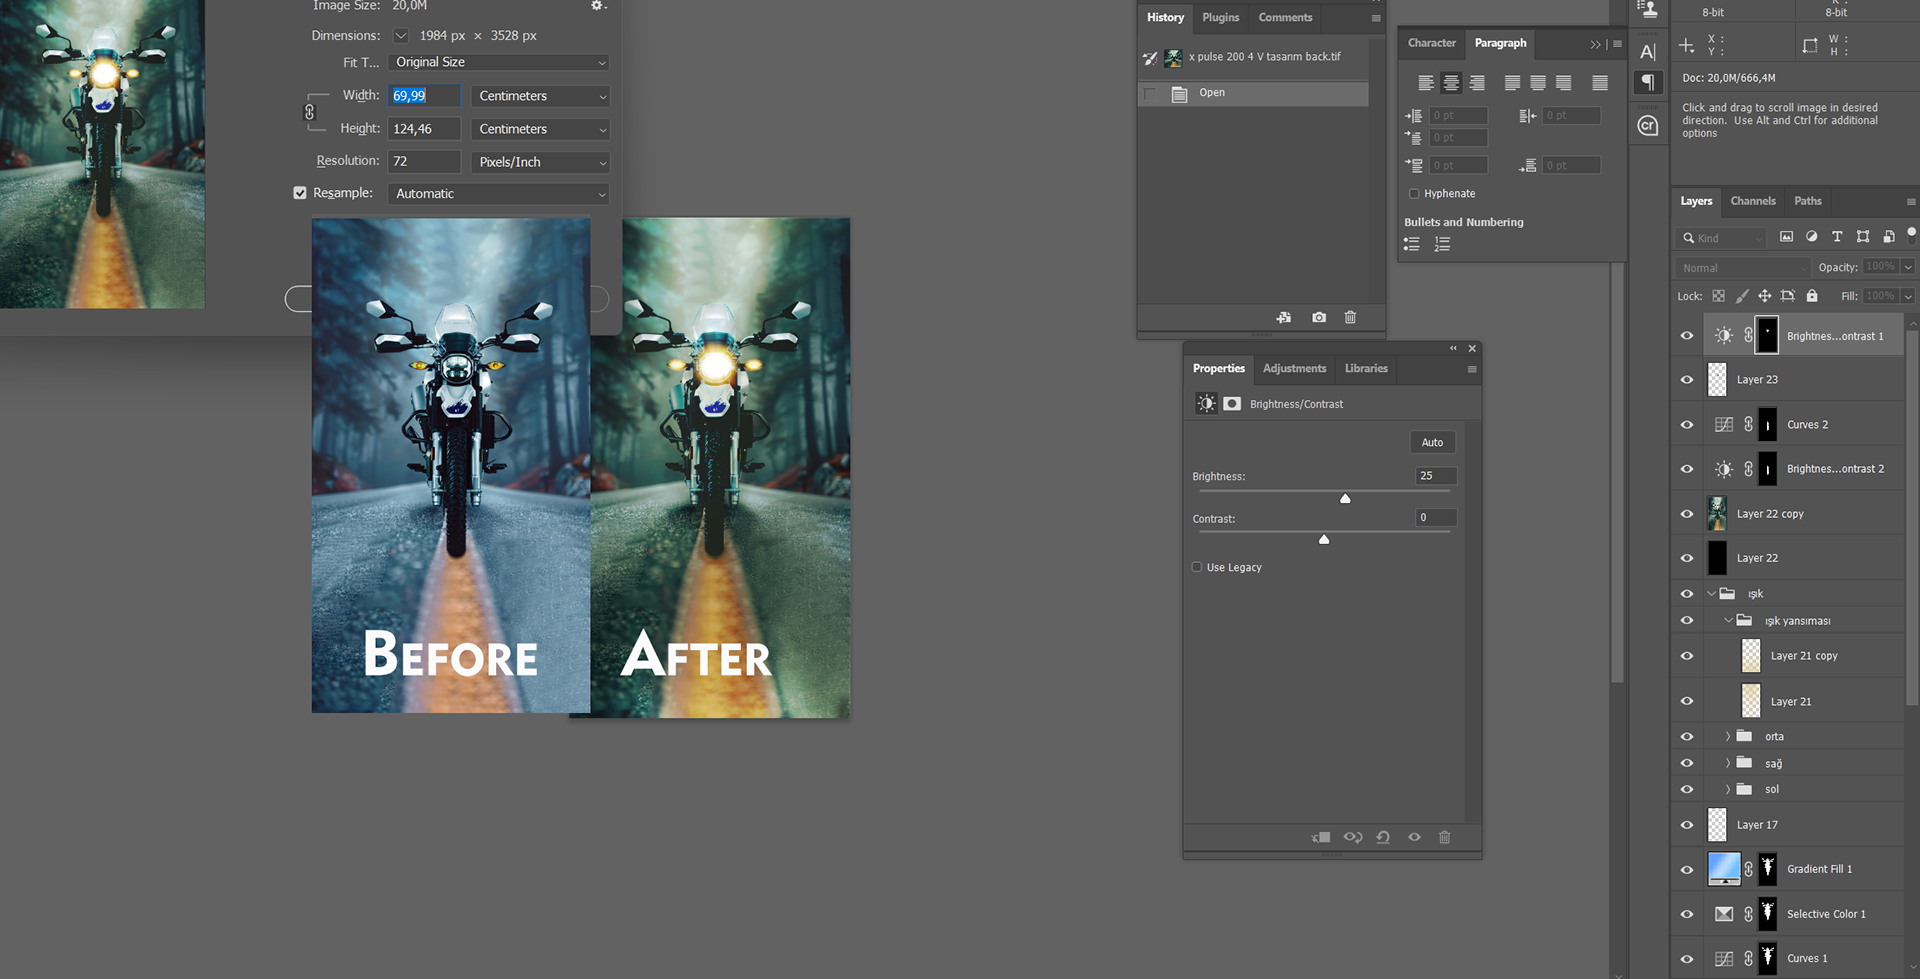Switch to Channels tab

click(1753, 201)
